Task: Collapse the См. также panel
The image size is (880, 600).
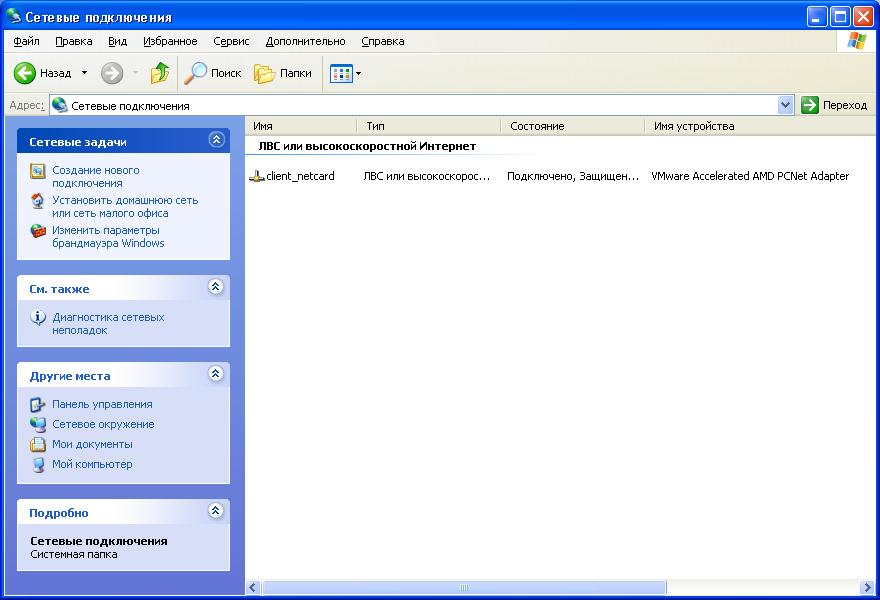Action: [216, 286]
